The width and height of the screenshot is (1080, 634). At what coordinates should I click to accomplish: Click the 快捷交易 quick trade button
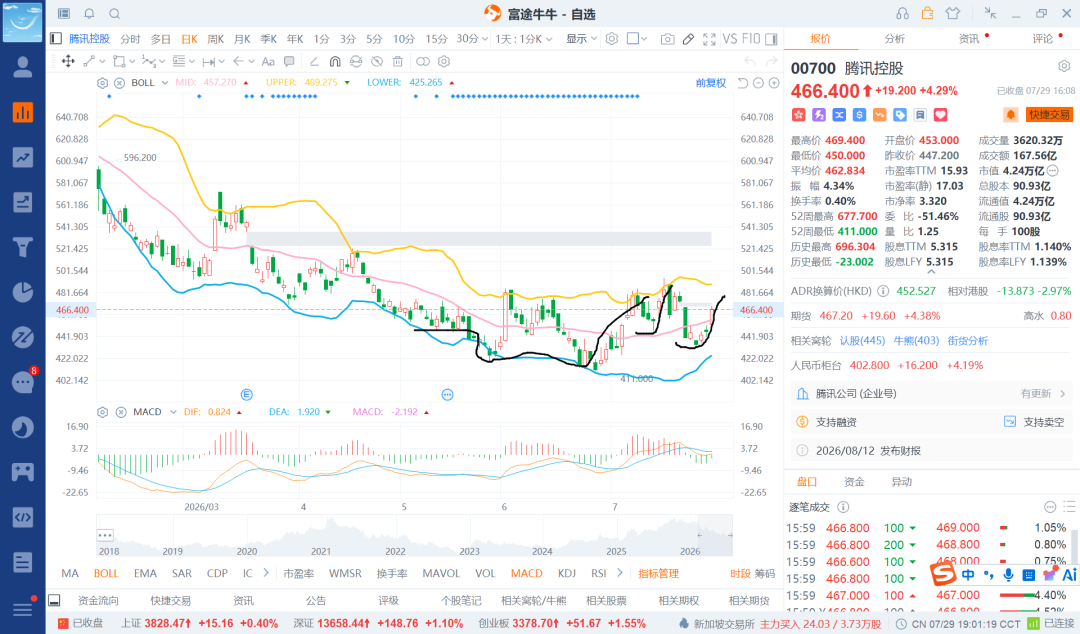pos(1050,115)
